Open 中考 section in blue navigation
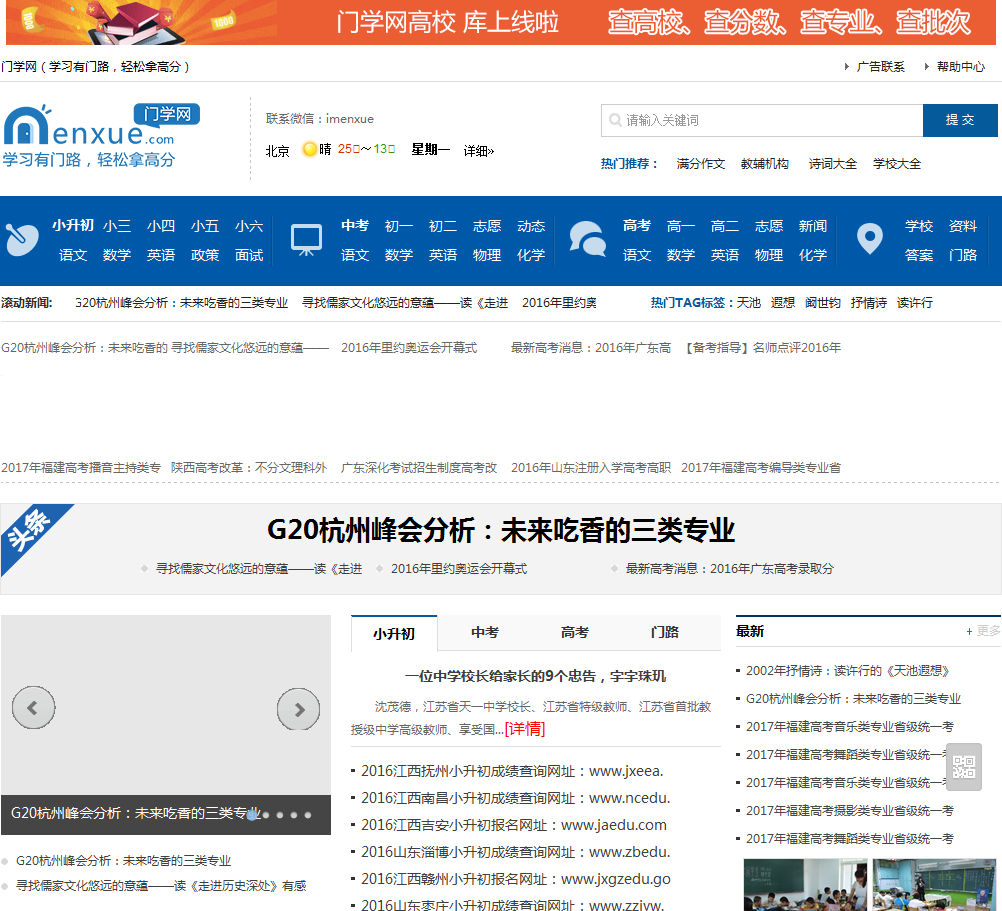The image size is (1002, 911). 355,226
